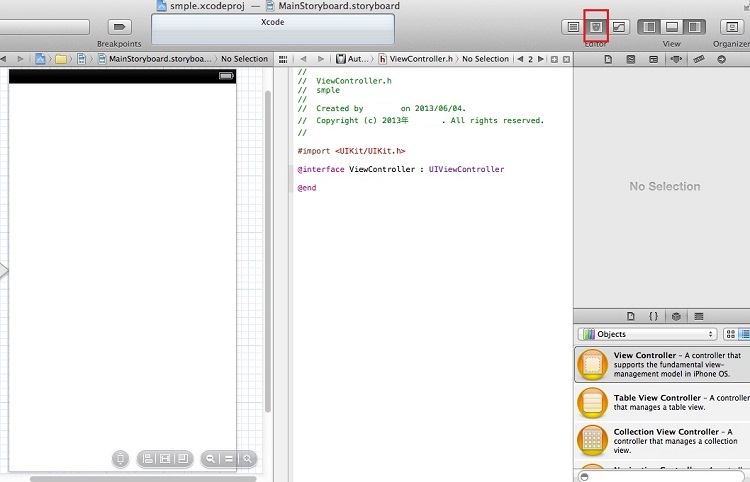Open the Objects library dropdown
Screen dimensions: 750x482
click(x=648, y=334)
